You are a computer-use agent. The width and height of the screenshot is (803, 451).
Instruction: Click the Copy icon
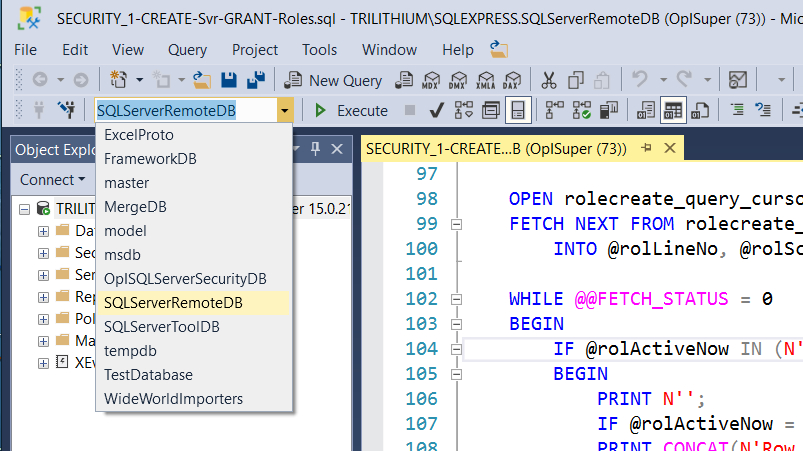pos(576,80)
